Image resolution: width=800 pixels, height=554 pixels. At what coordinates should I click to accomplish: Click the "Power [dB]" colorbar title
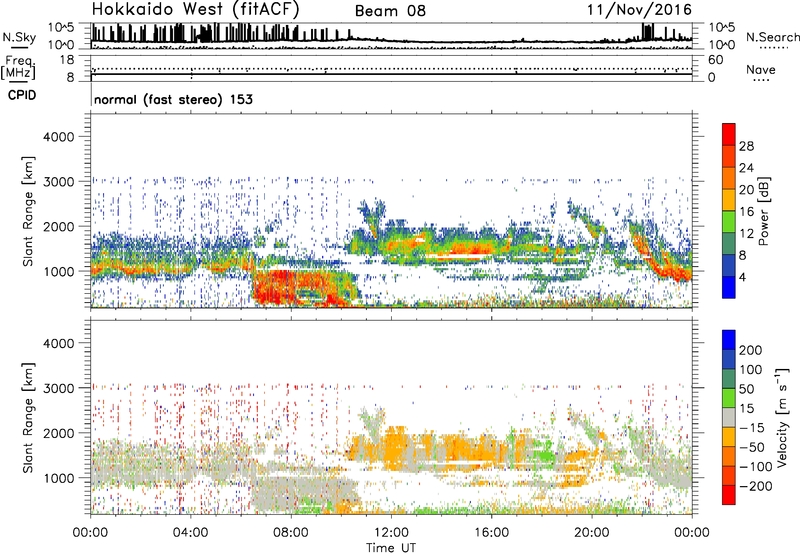pos(763,211)
